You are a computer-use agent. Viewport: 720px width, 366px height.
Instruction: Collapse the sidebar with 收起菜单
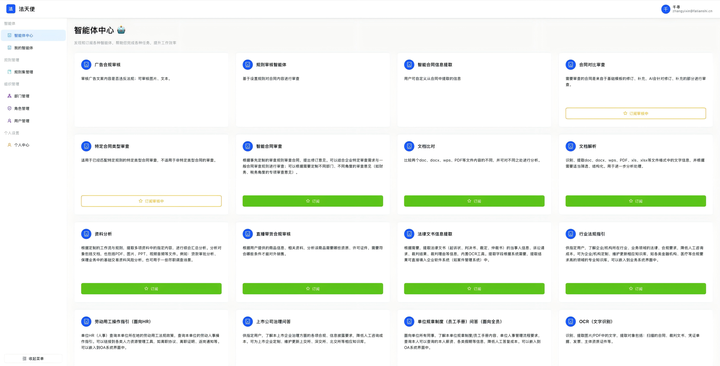click(33, 359)
